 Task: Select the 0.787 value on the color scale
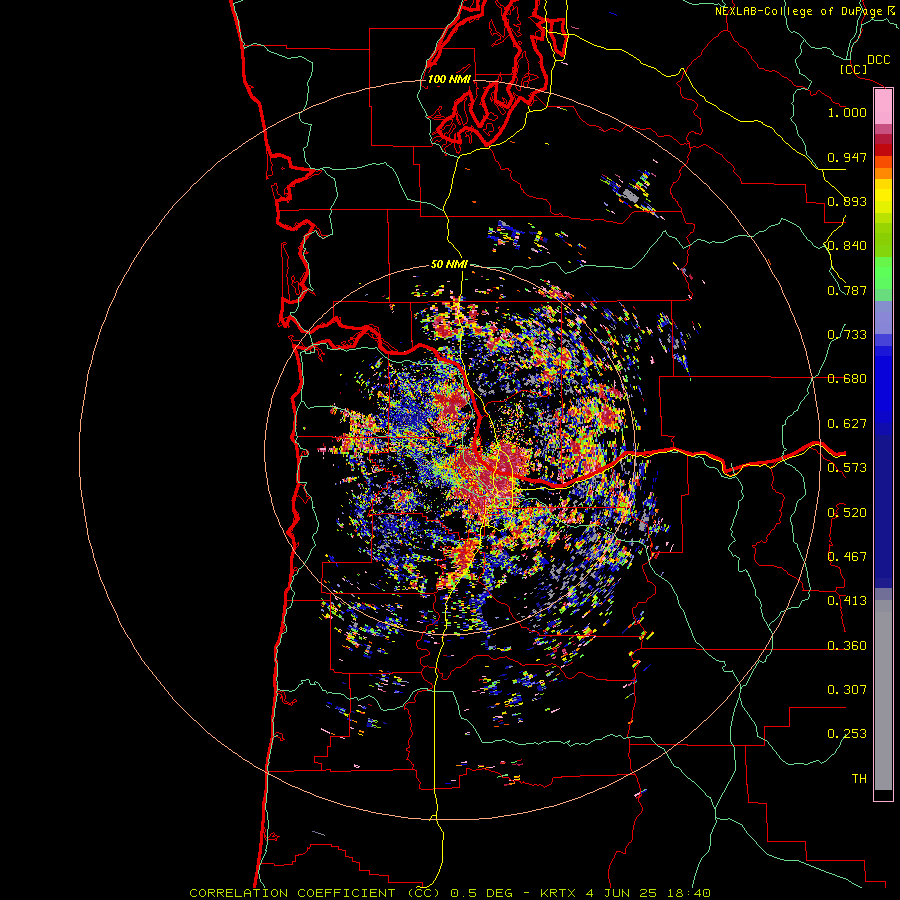pos(847,290)
